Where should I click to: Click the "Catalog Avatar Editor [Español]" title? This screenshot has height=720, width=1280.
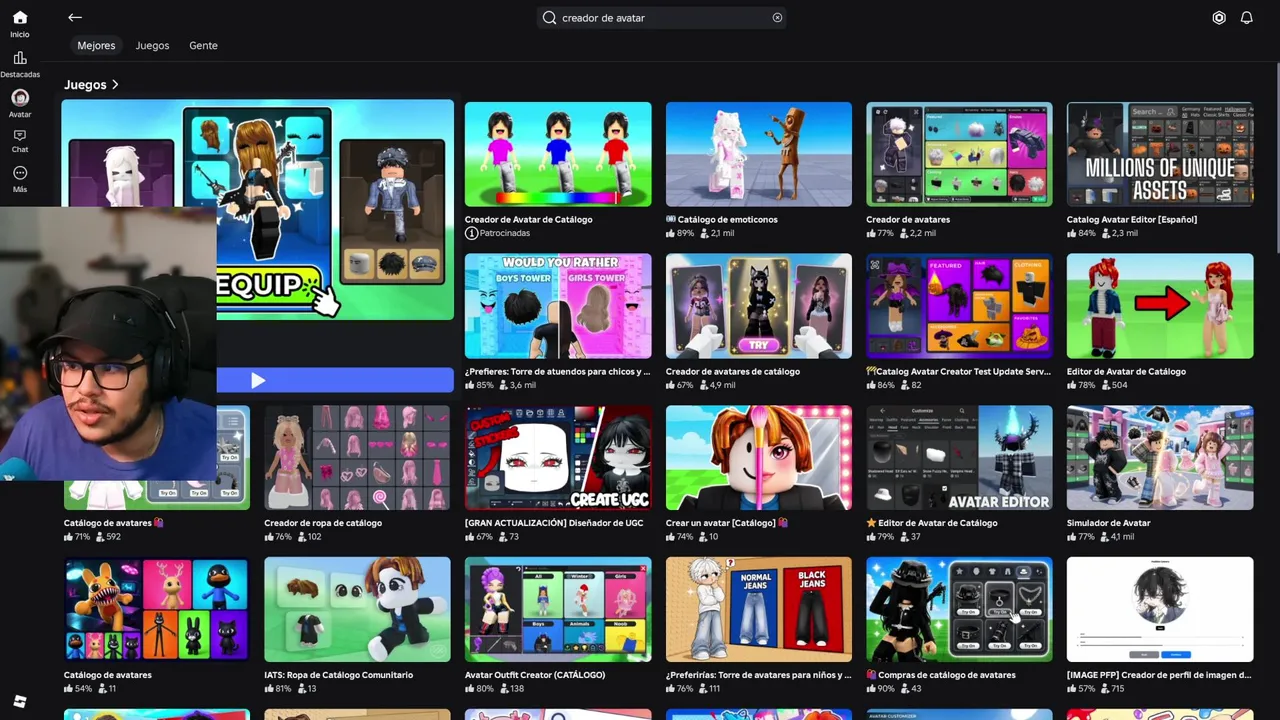coord(1132,220)
